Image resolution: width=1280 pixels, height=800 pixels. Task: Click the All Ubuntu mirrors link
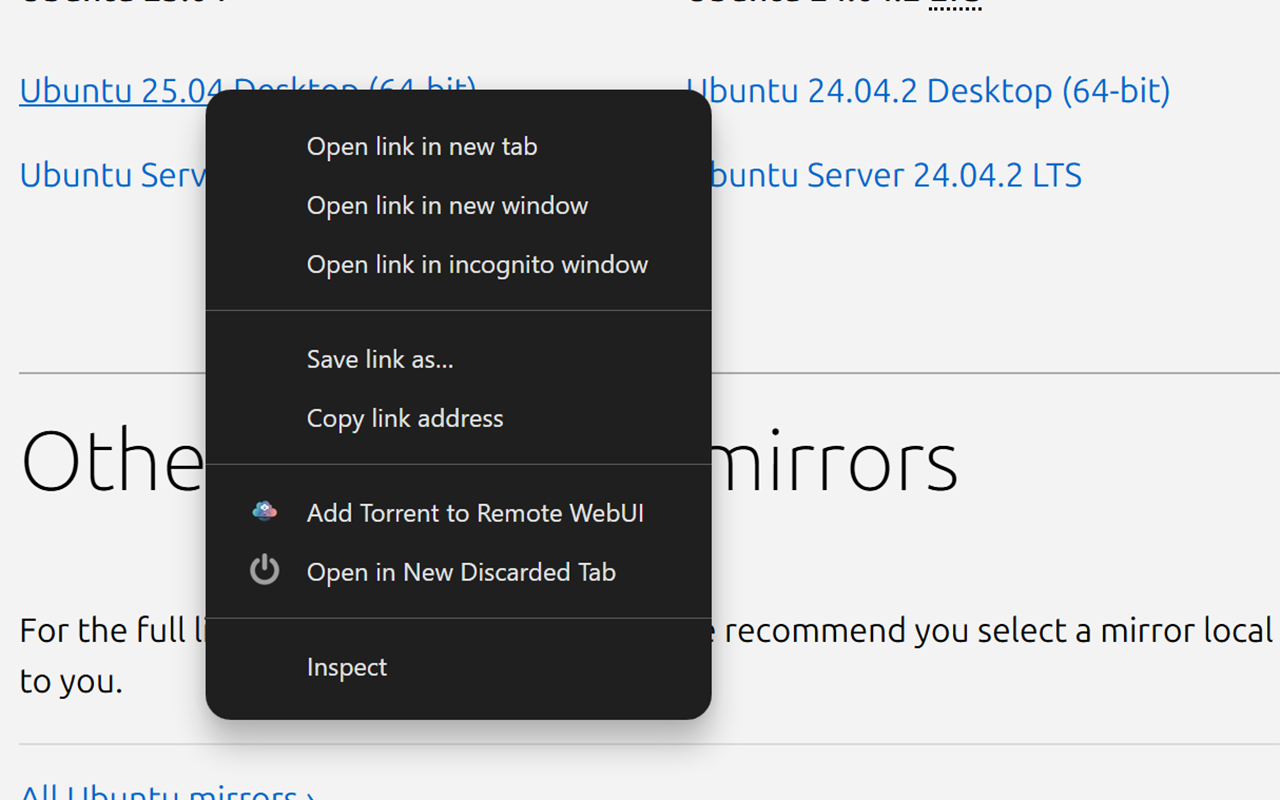click(160, 790)
